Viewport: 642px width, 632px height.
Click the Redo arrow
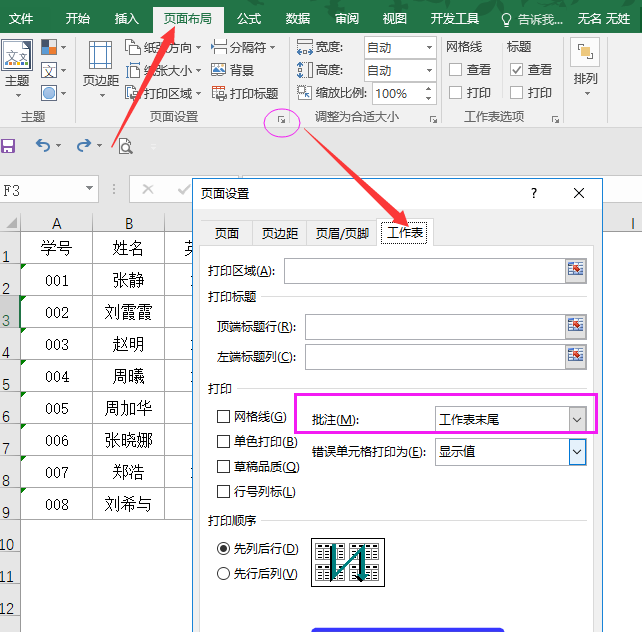84,145
